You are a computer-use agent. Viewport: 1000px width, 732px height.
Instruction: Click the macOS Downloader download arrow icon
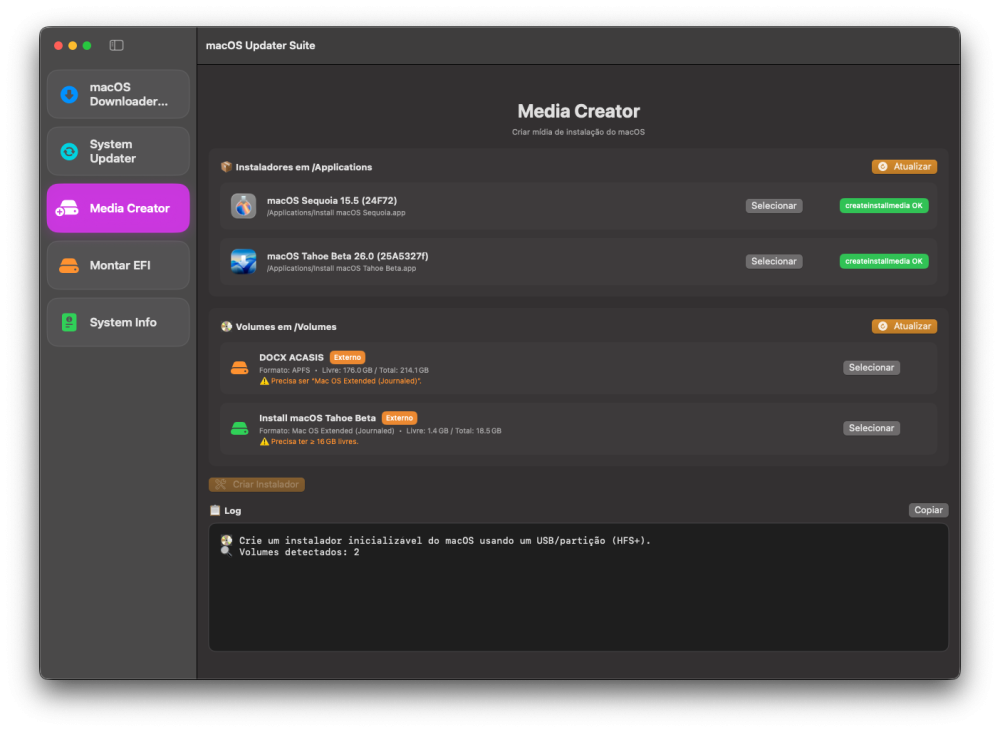coord(69,94)
